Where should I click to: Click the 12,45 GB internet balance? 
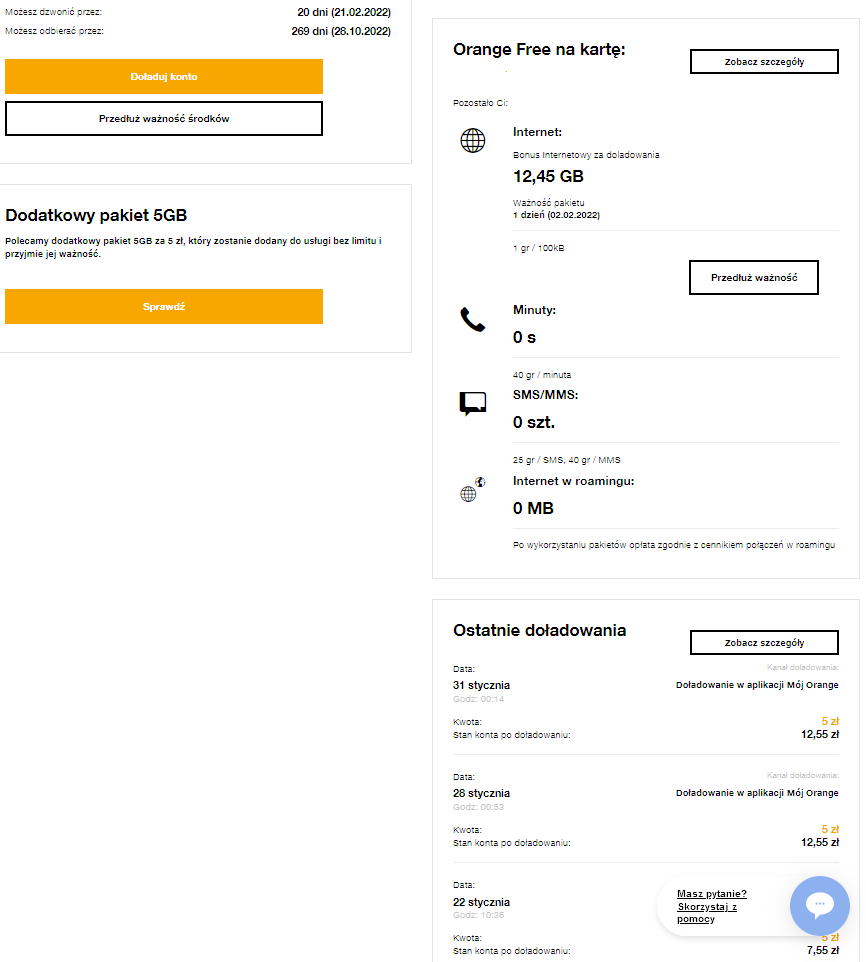(548, 177)
